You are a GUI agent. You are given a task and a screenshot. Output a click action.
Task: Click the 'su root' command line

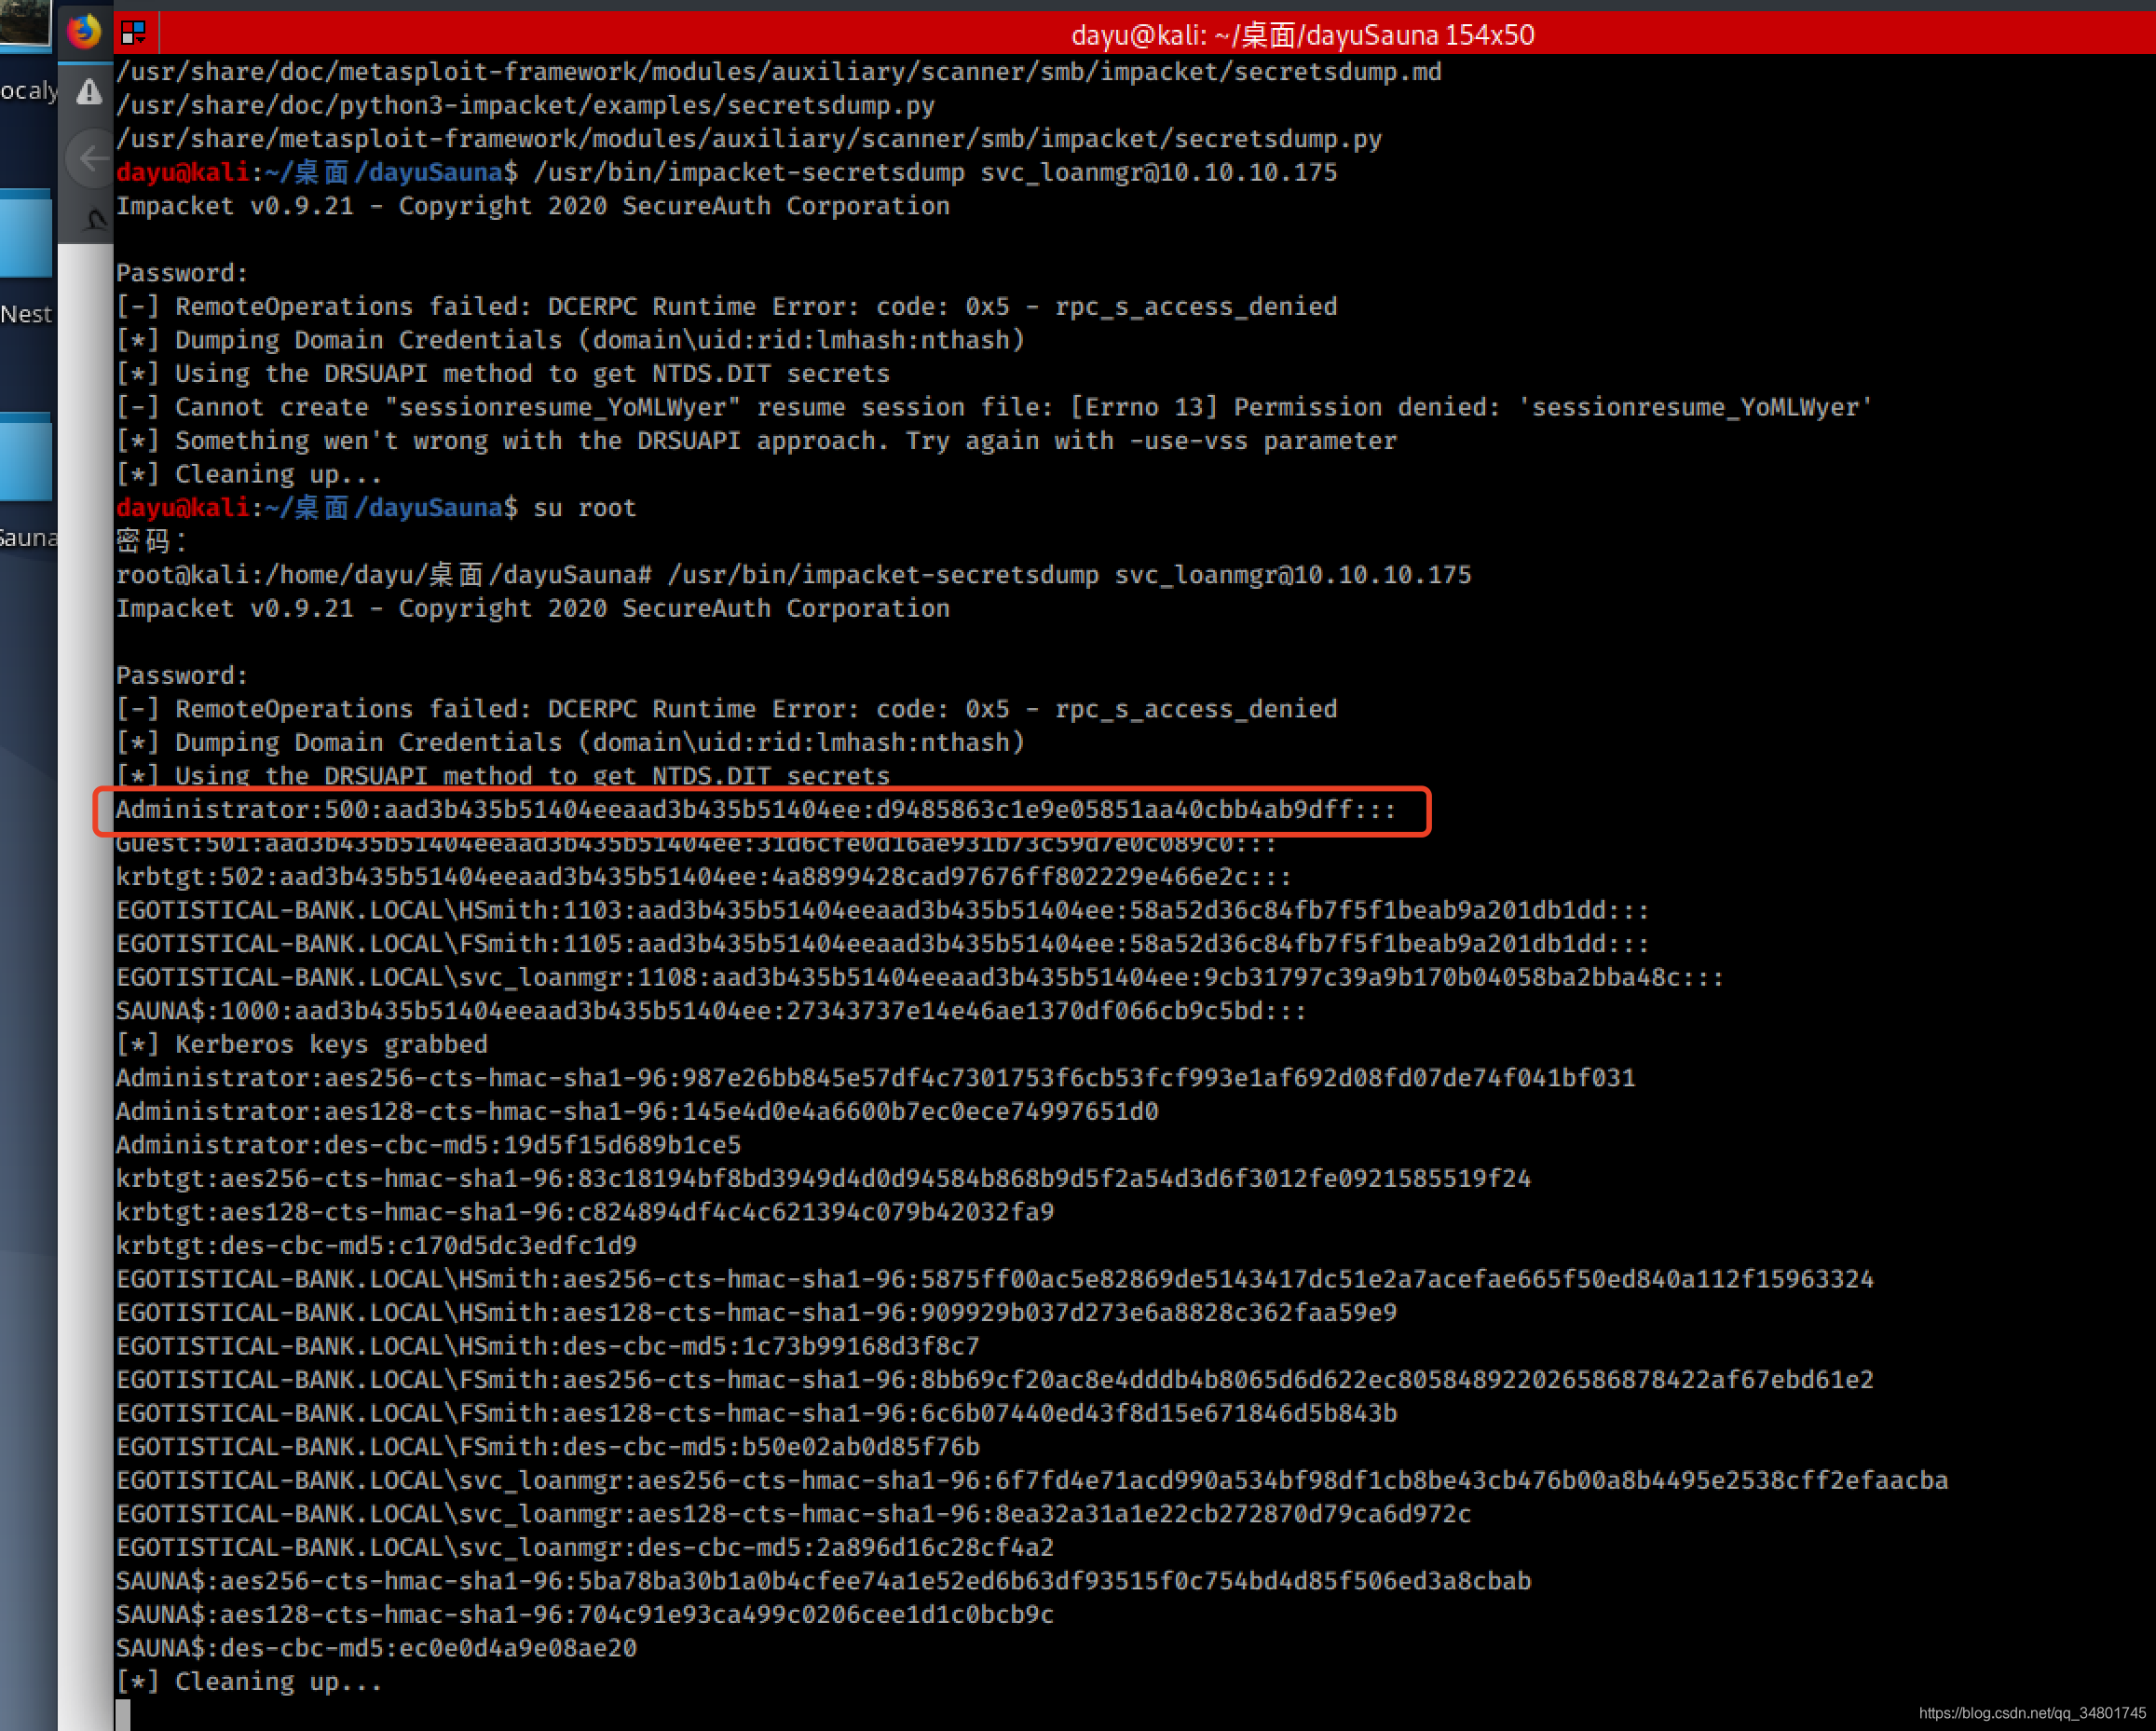click(x=376, y=508)
